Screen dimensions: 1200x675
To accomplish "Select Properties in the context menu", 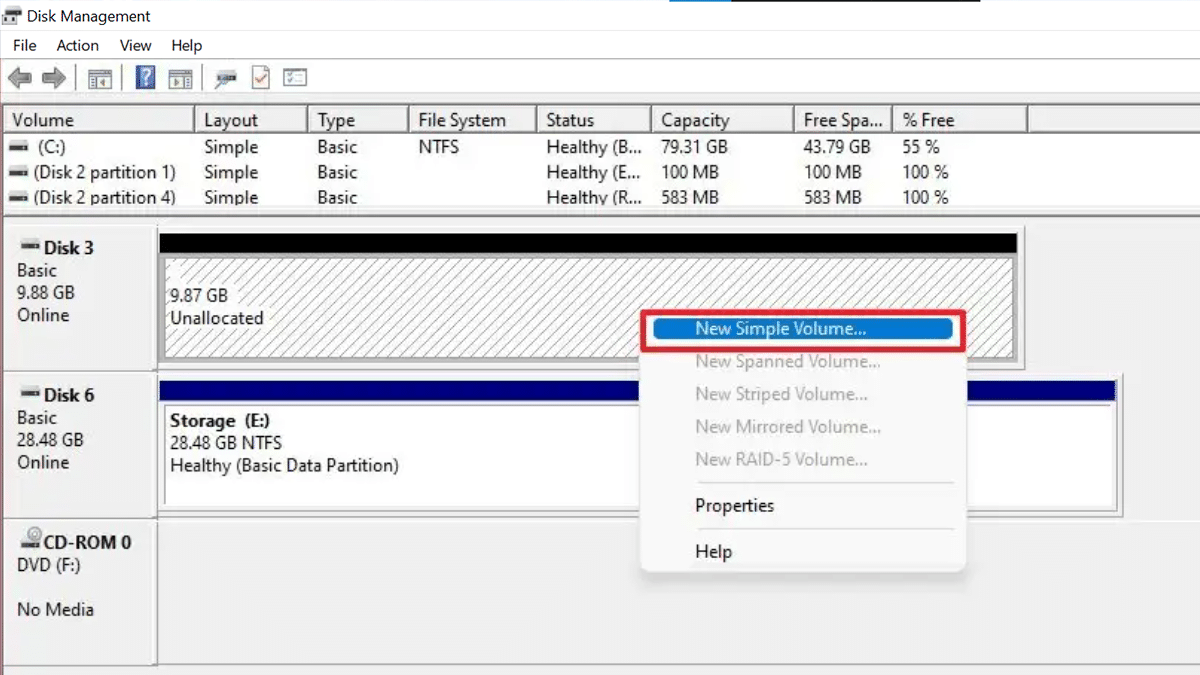I will [x=734, y=506].
